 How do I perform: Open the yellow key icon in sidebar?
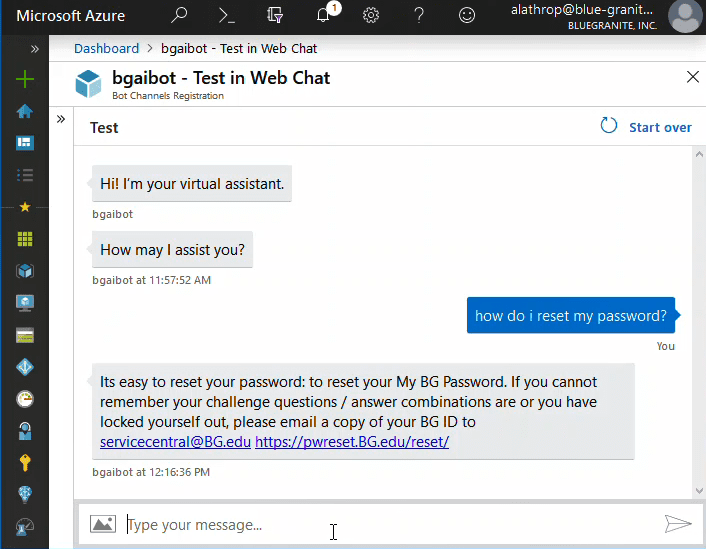coord(25,463)
